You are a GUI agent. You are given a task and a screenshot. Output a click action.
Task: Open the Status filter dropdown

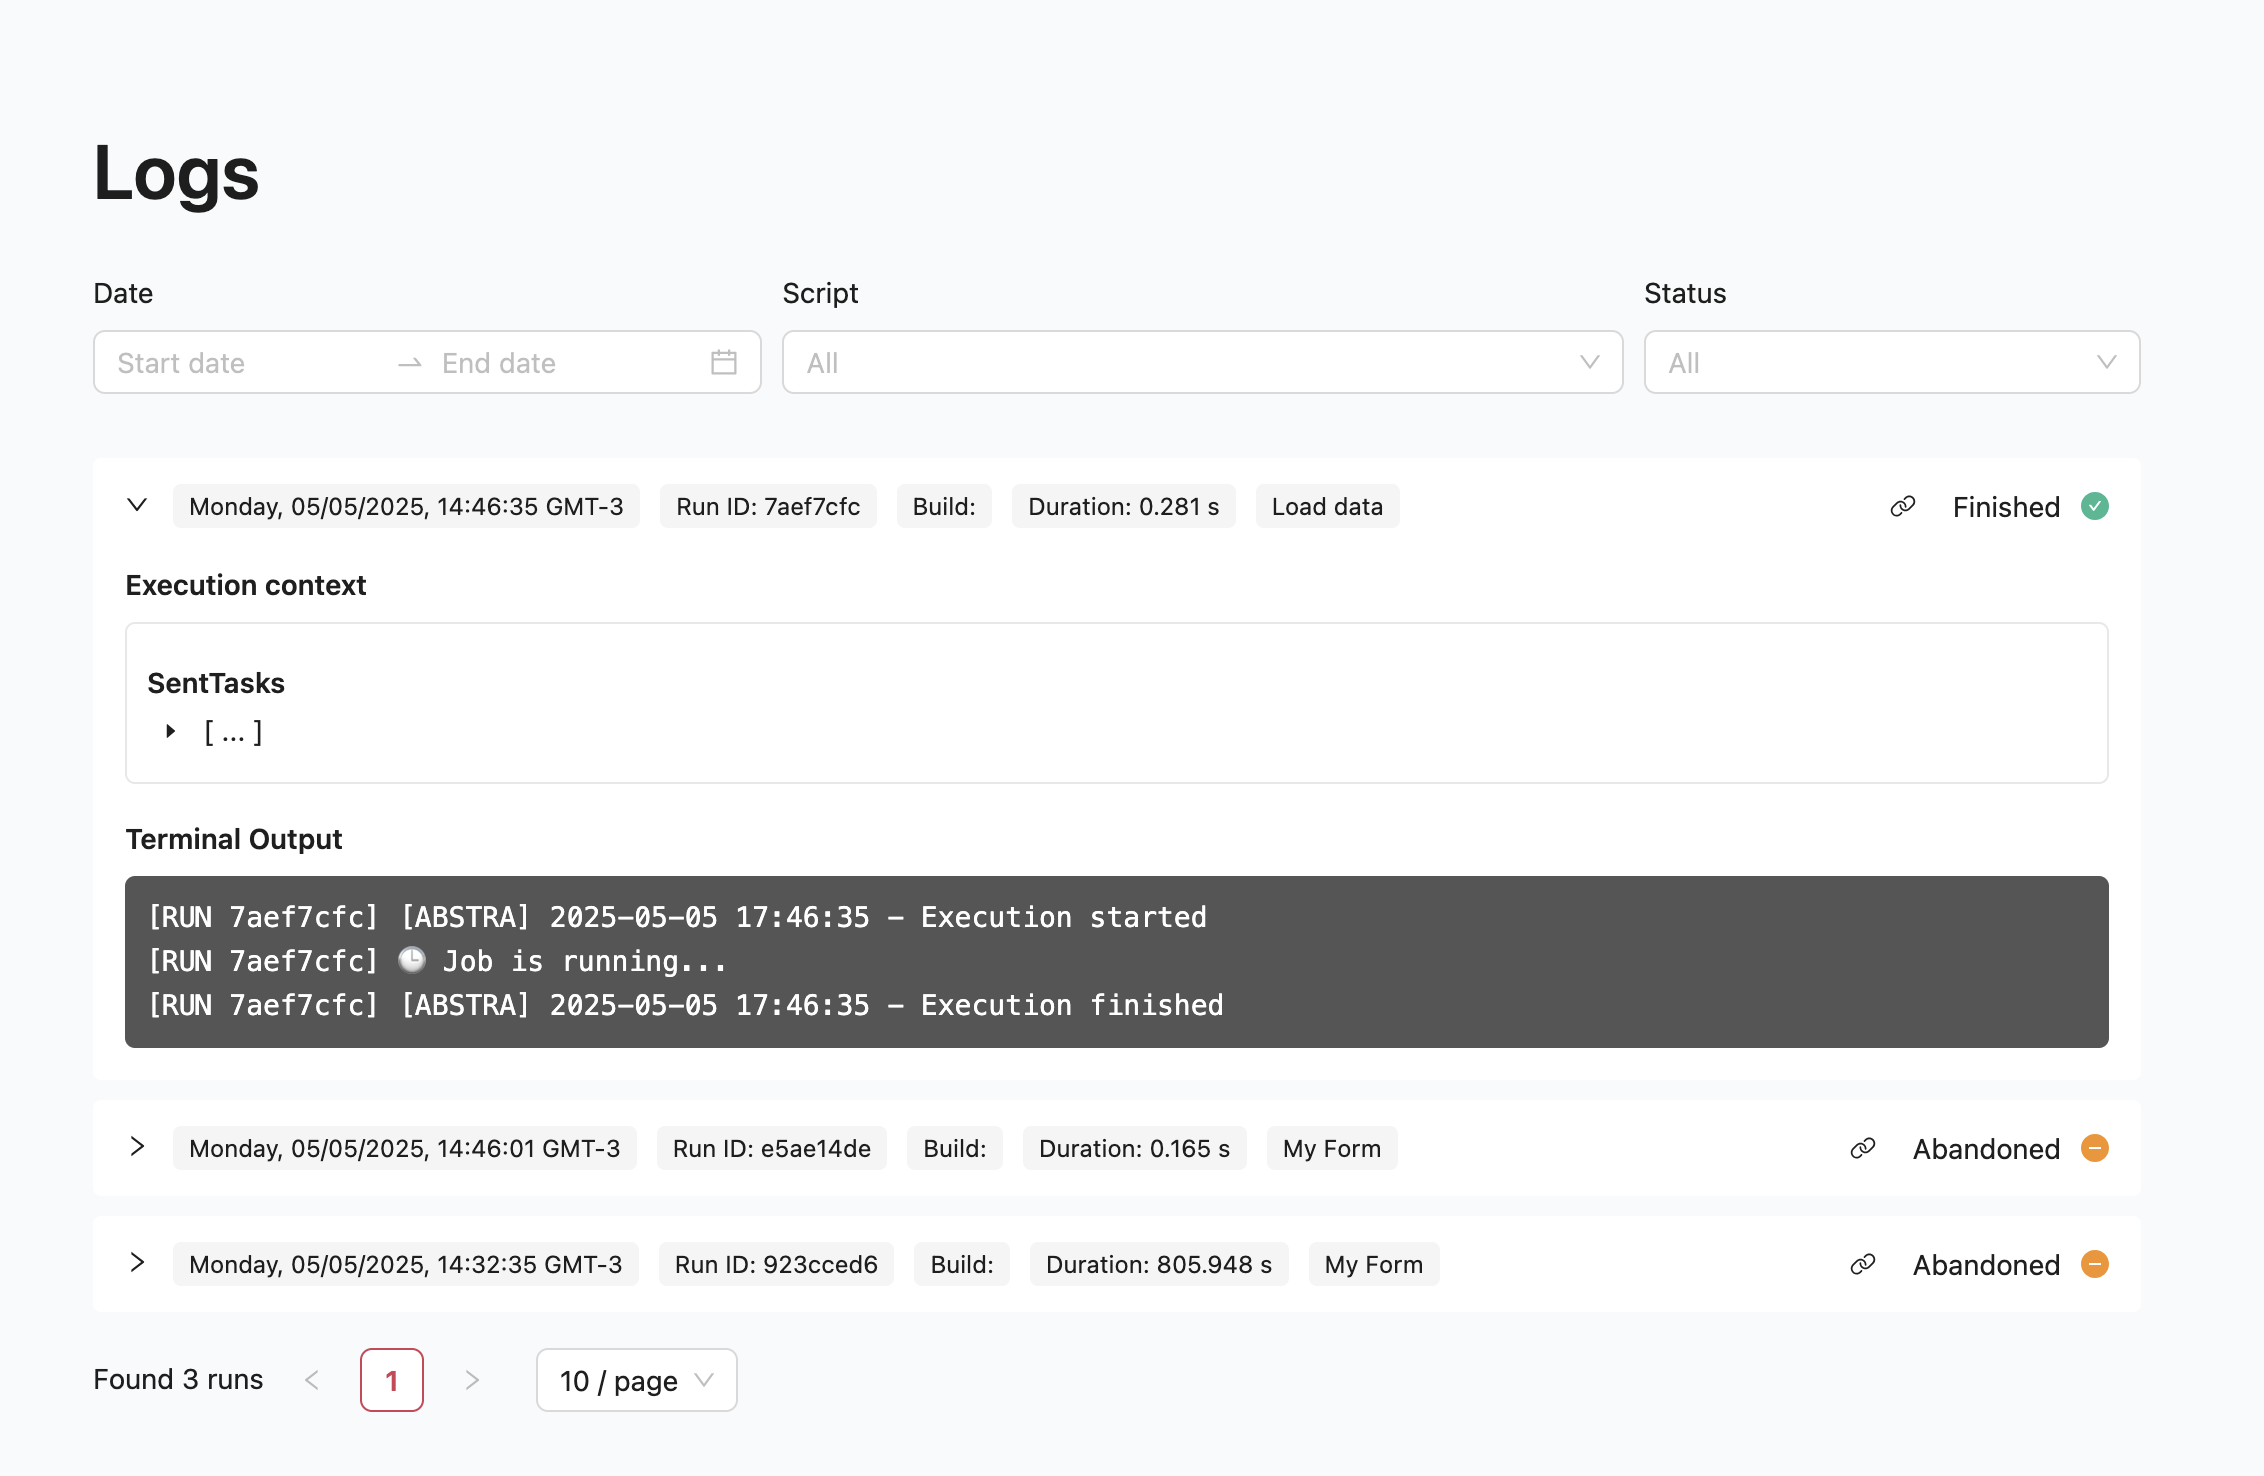coord(1892,362)
